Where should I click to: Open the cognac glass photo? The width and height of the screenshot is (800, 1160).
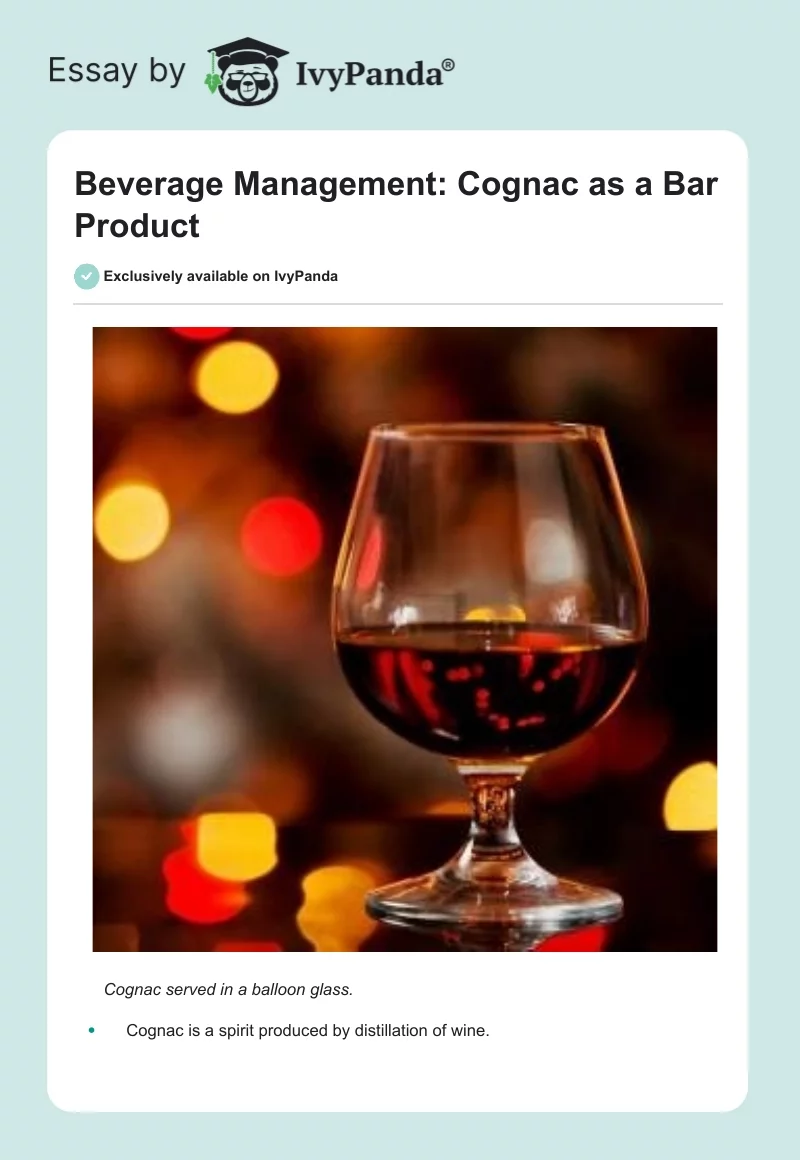point(405,639)
